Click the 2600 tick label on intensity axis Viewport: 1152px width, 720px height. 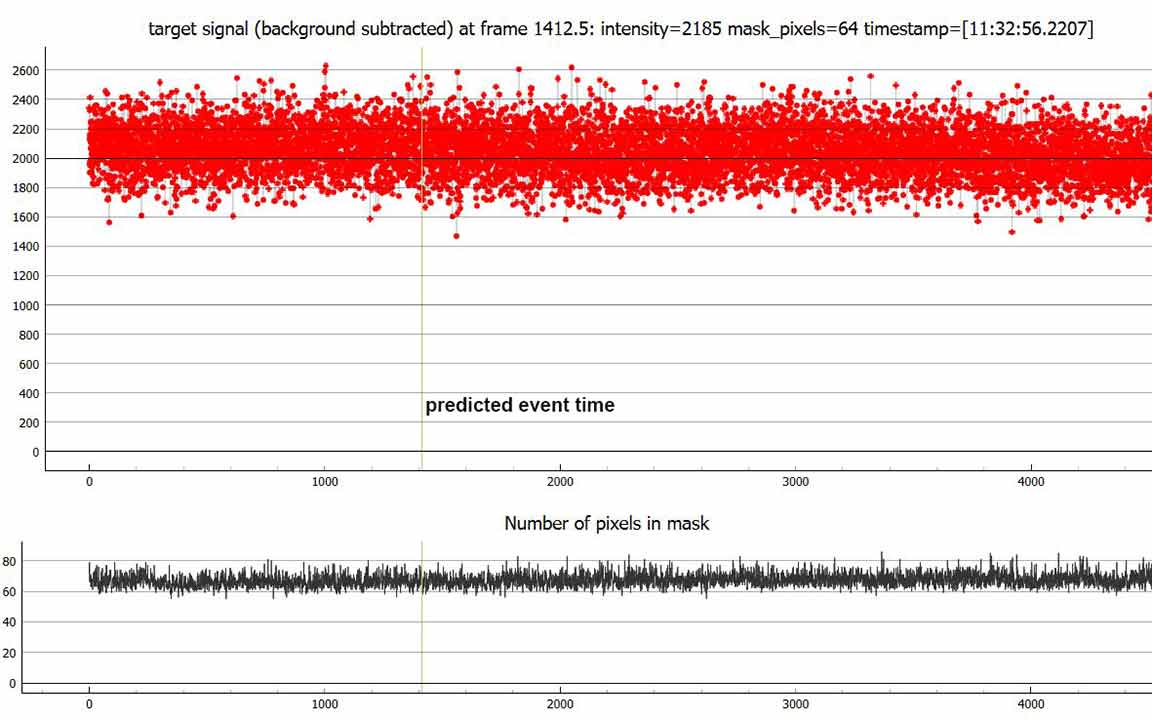(x=26, y=71)
